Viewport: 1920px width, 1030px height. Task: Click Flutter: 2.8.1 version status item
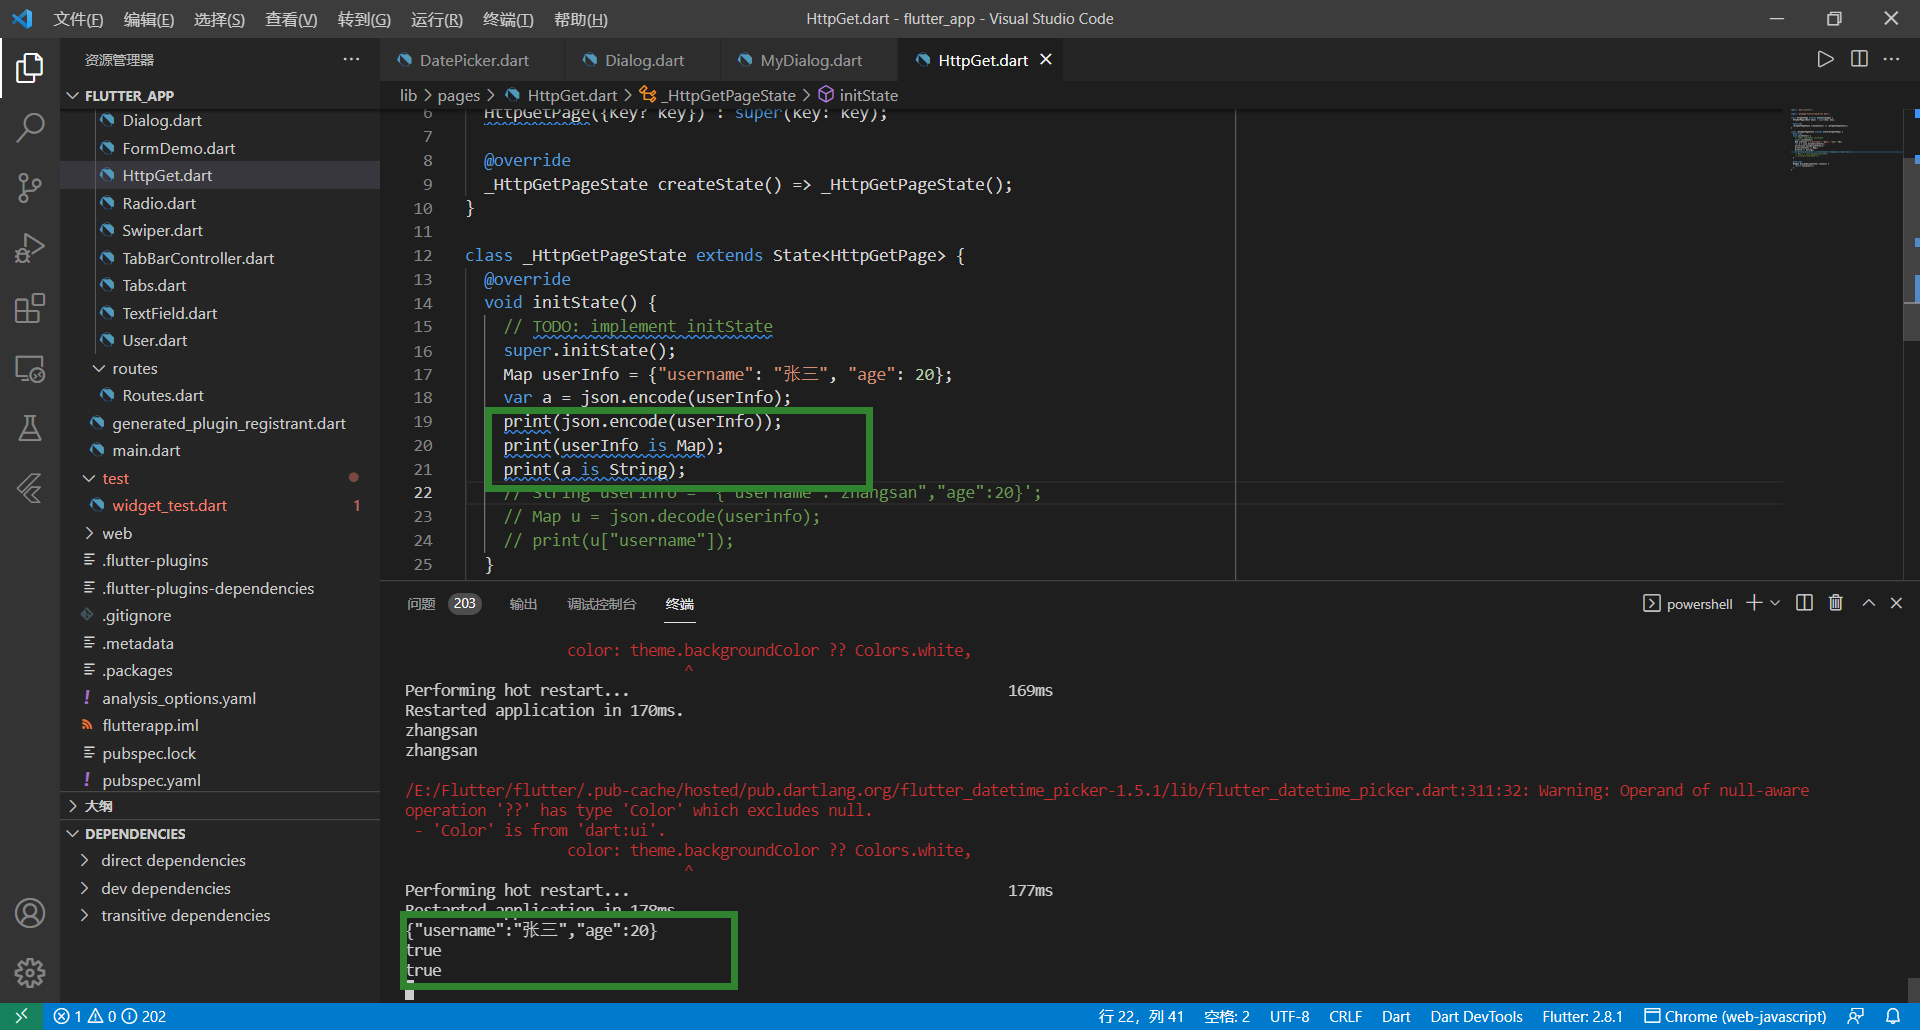click(1582, 1016)
